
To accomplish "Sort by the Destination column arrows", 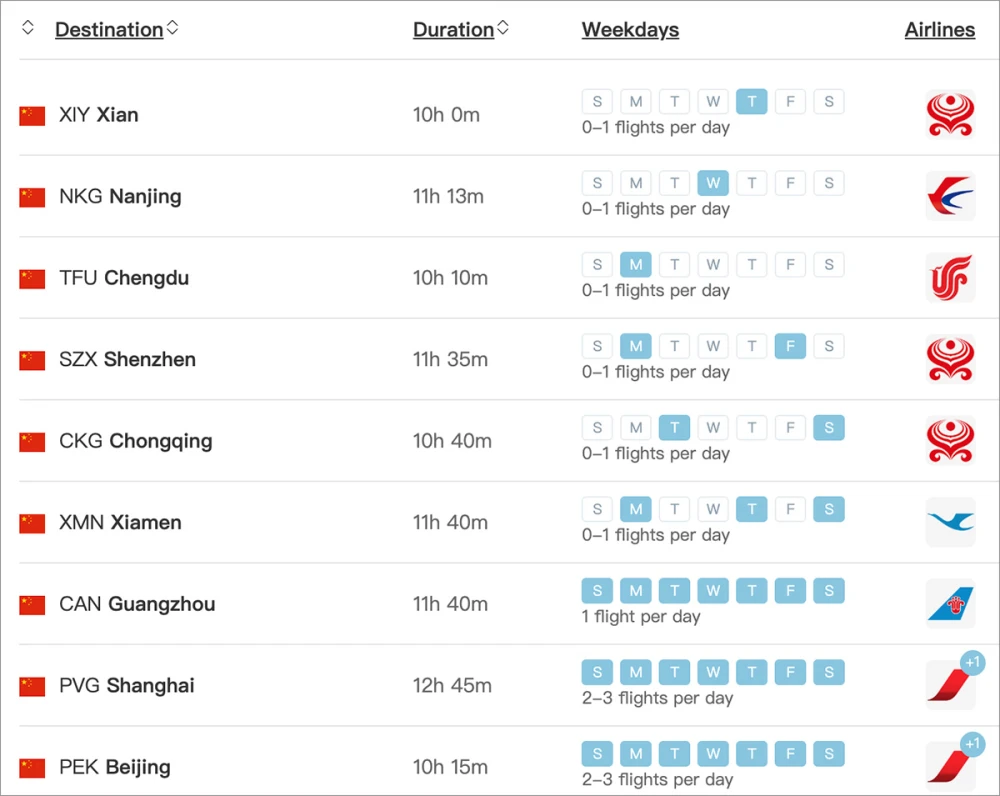I will (173, 28).
